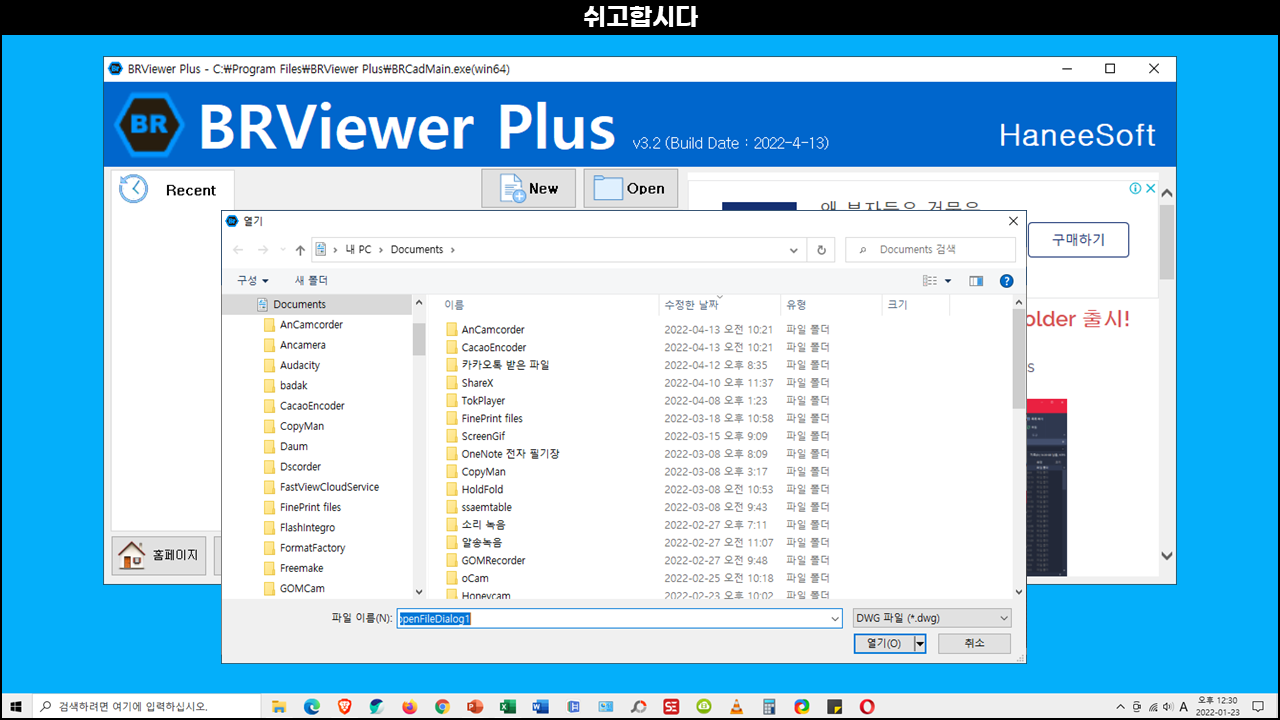
Task: Click the 열기(O) open button
Action: click(x=884, y=644)
